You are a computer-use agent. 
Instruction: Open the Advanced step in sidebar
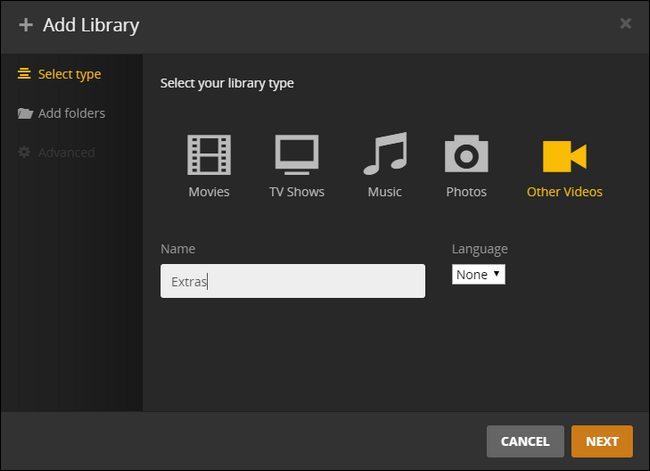pyautogui.click(x=66, y=152)
